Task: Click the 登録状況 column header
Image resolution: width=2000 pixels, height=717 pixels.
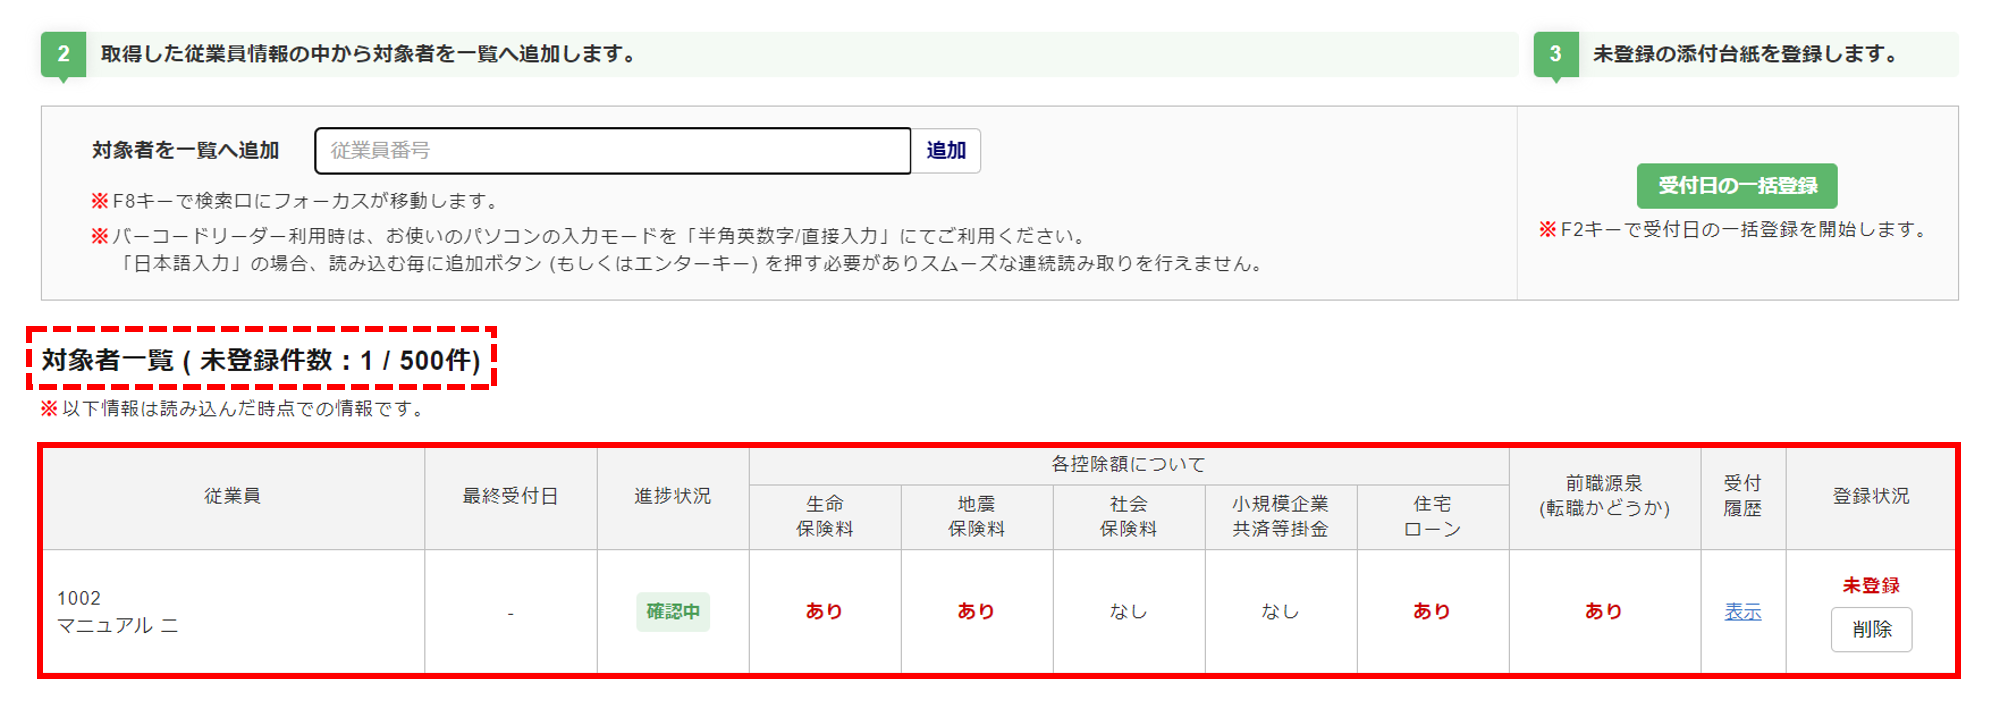Action: [1871, 497]
